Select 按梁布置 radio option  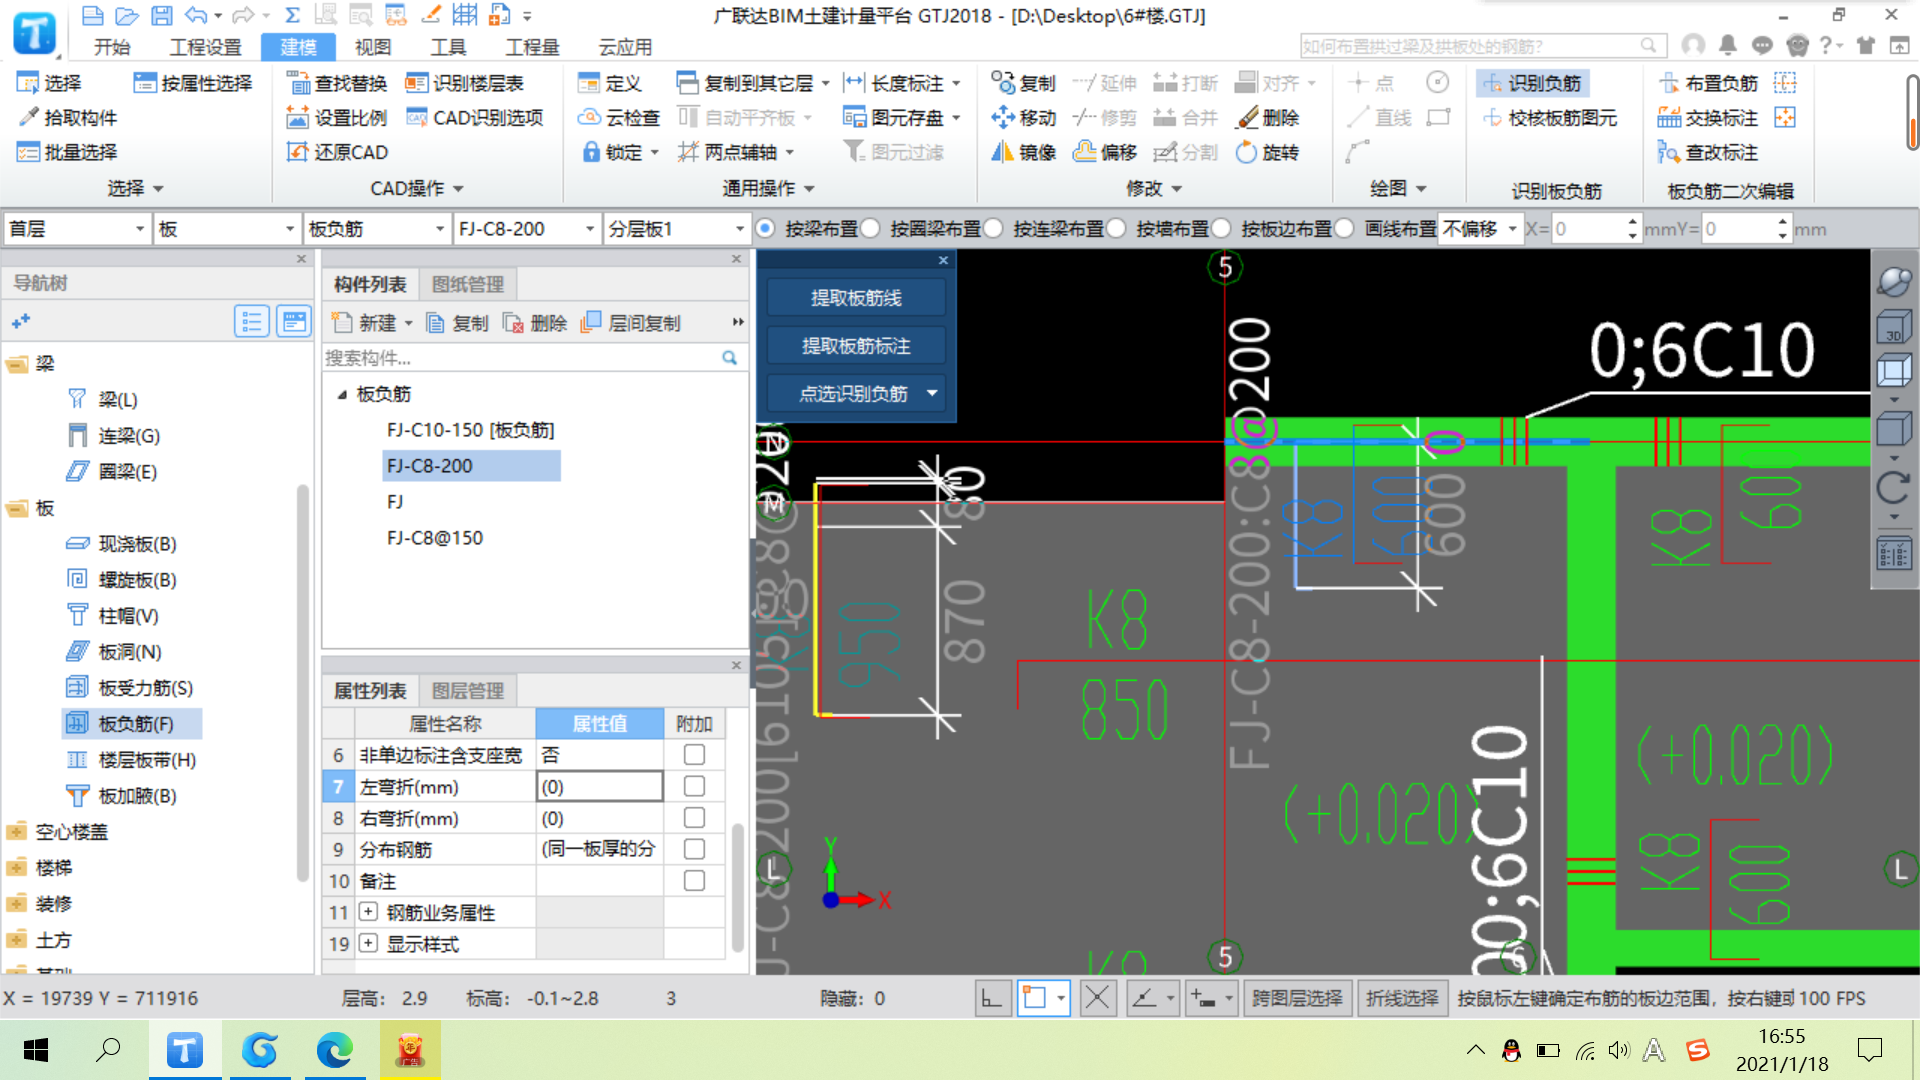(x=766, y=229)
